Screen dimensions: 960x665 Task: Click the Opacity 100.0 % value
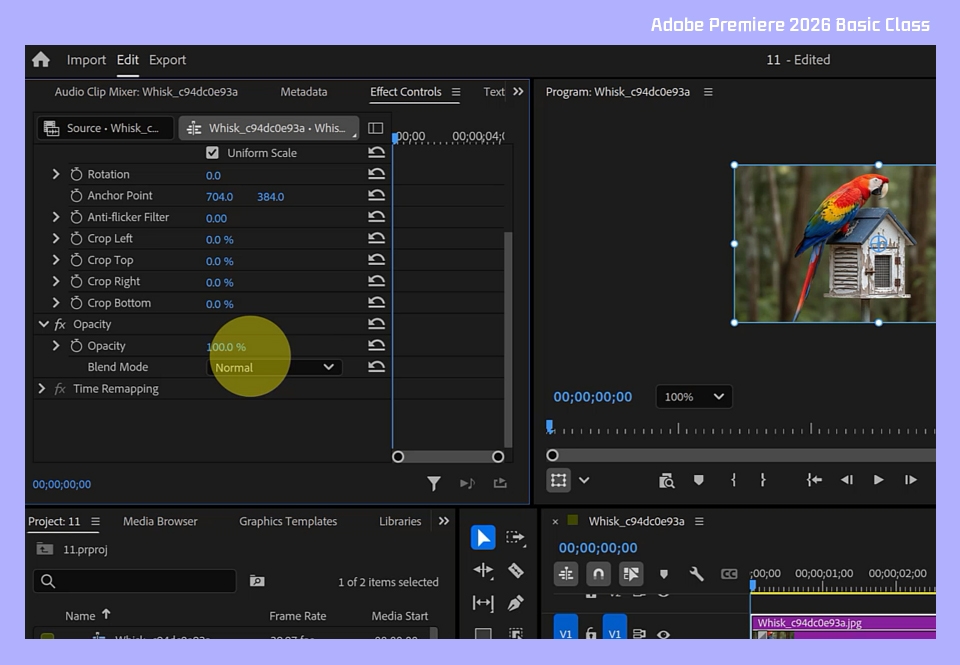tap(226, 347)
